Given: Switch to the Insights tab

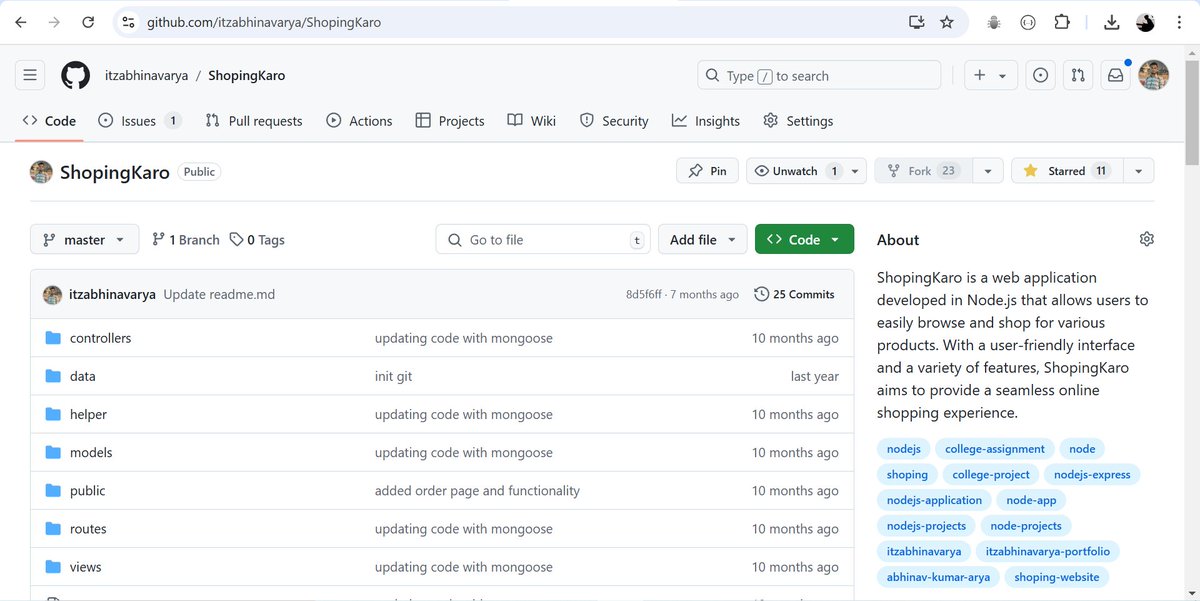Looking at the screenshot, I should (706, 121).
